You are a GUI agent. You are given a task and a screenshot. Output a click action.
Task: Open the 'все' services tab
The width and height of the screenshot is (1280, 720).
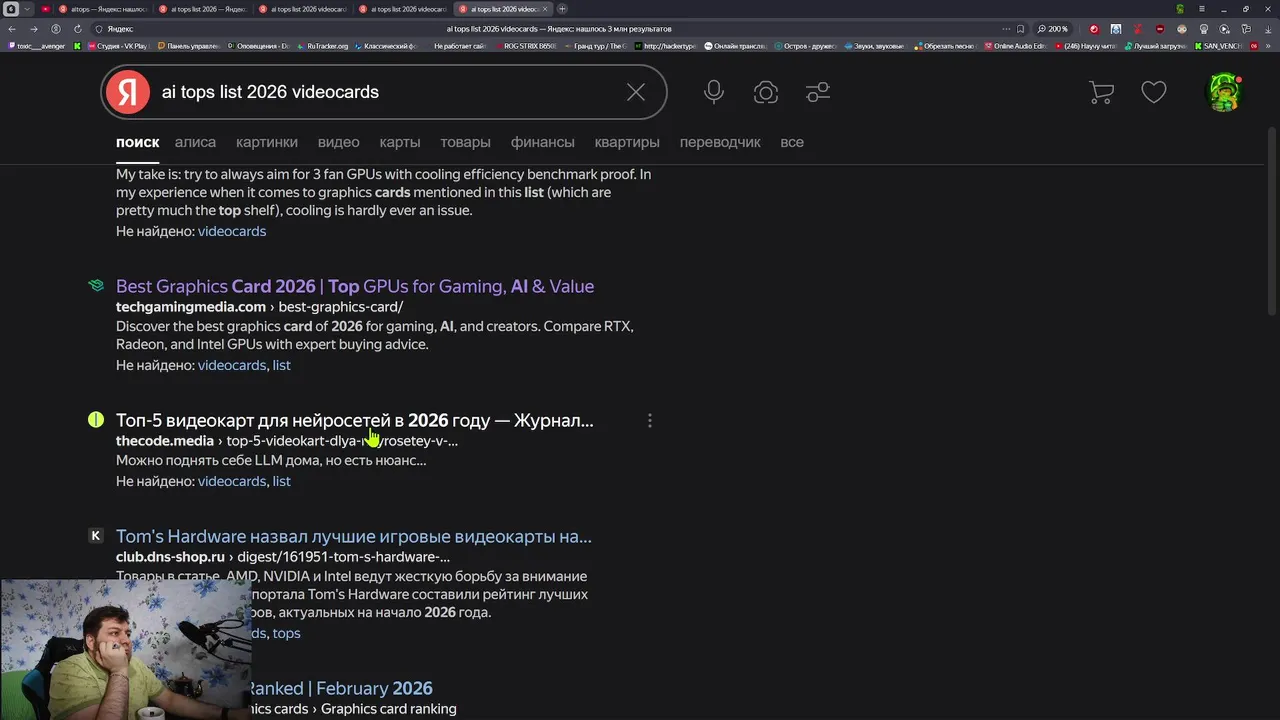[x=792, y=142]
